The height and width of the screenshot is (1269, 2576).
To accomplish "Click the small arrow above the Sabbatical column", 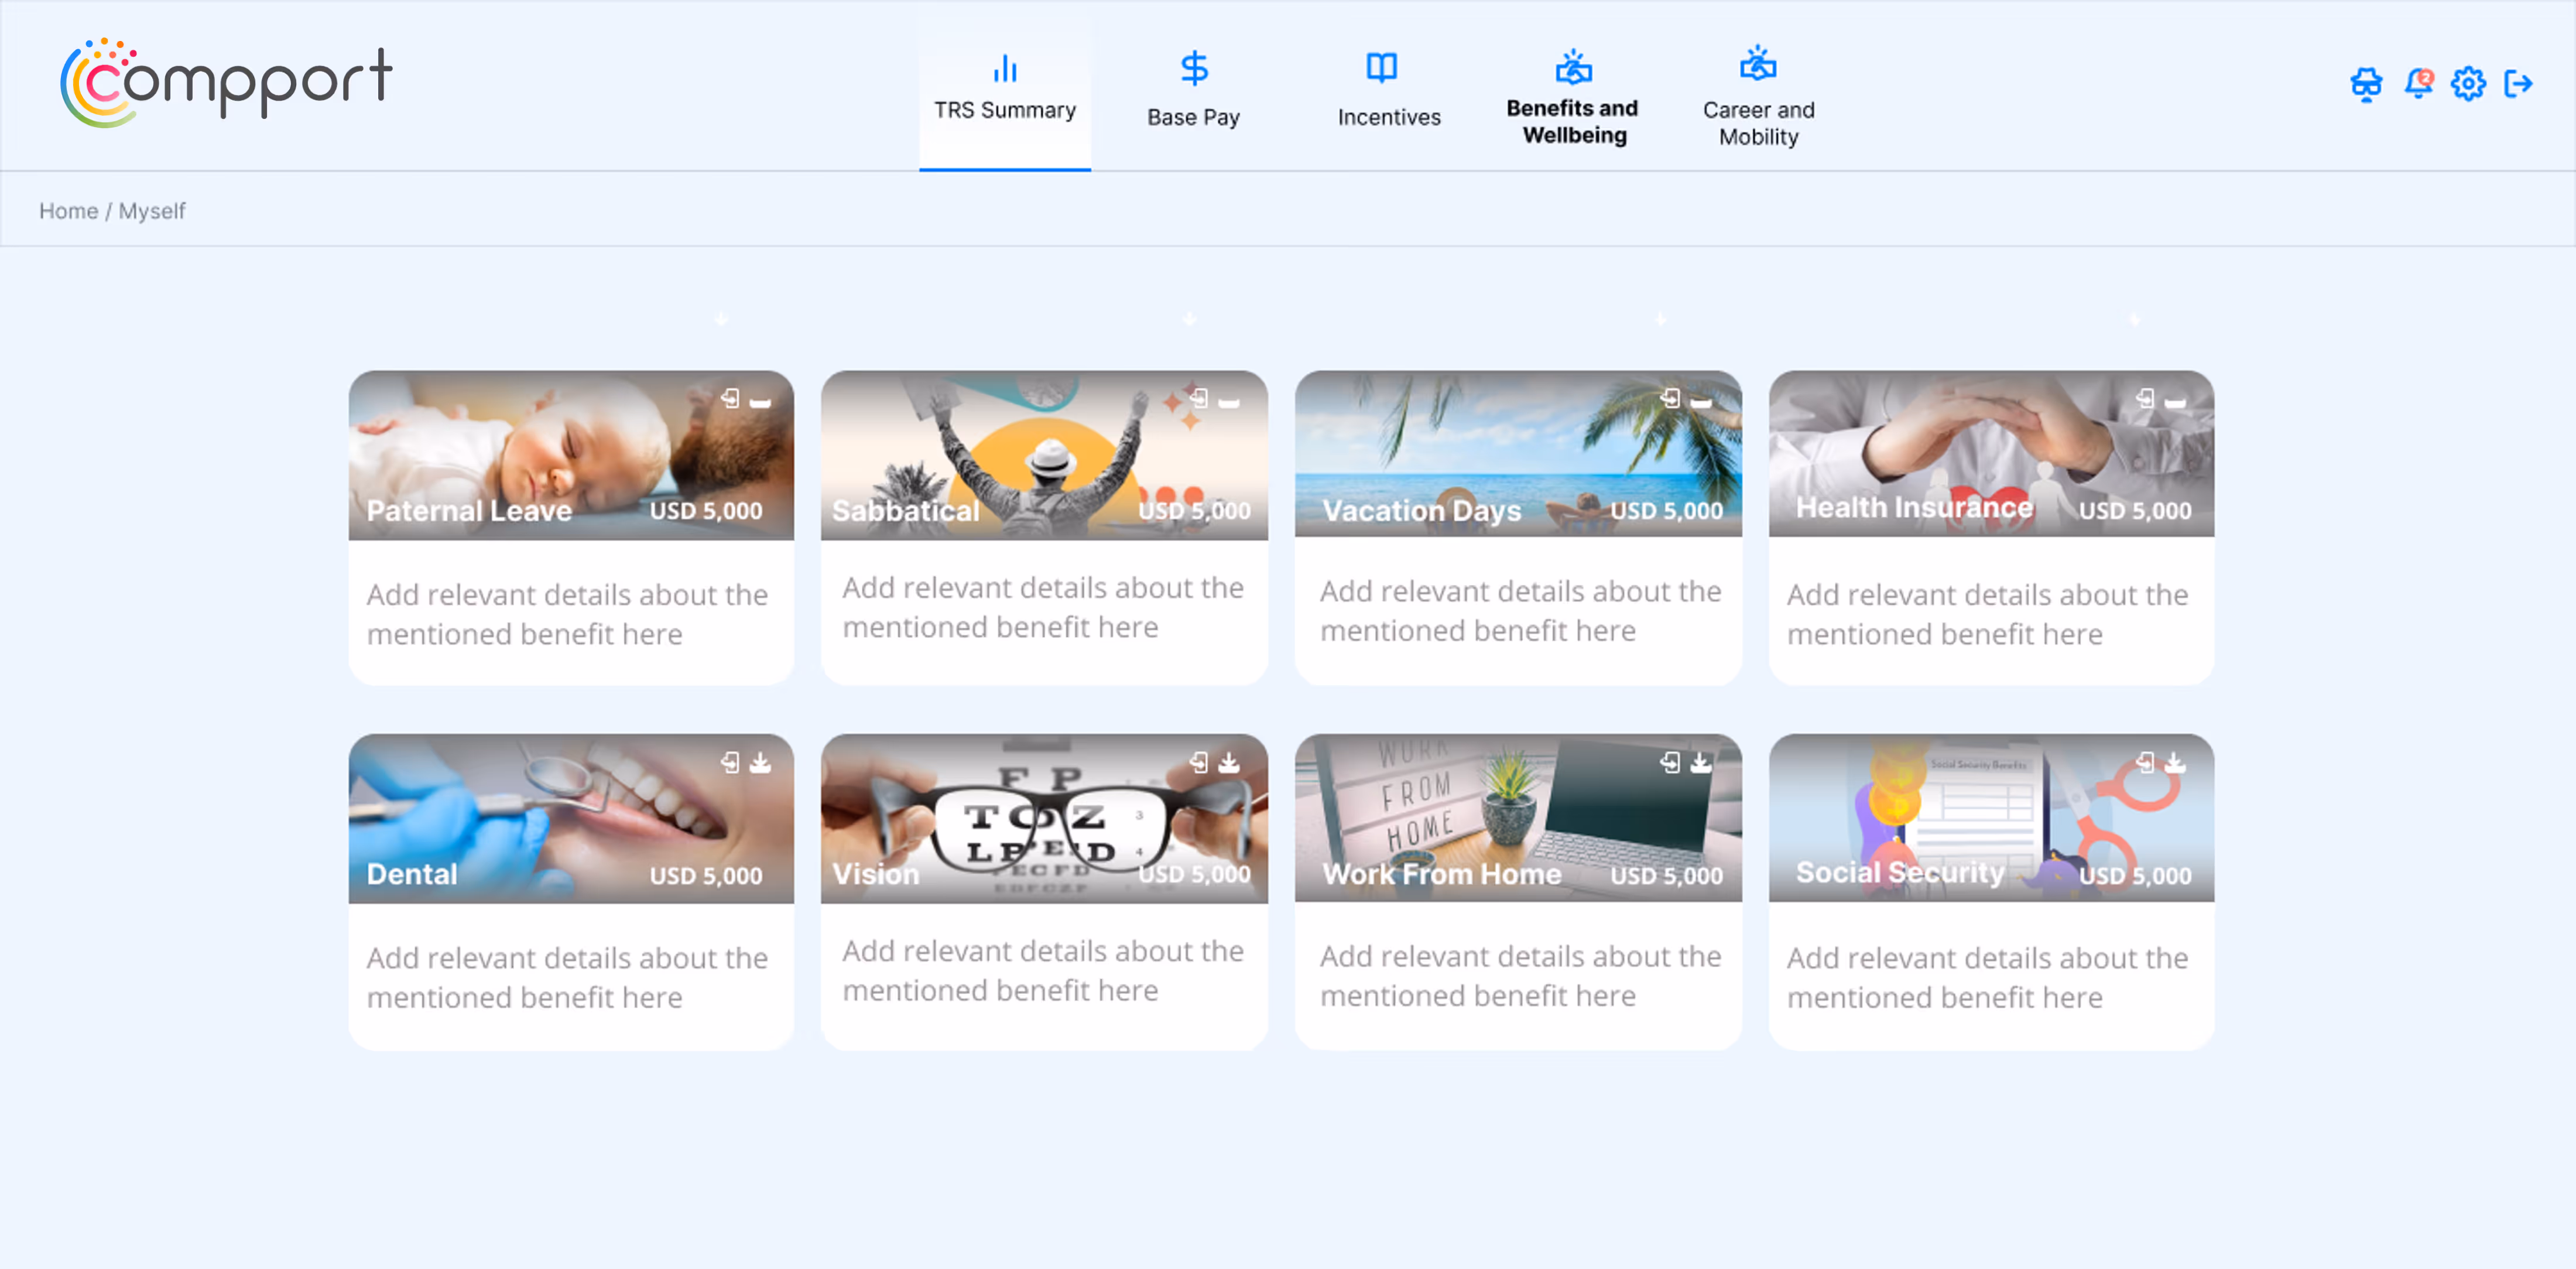I will 1189,318.
